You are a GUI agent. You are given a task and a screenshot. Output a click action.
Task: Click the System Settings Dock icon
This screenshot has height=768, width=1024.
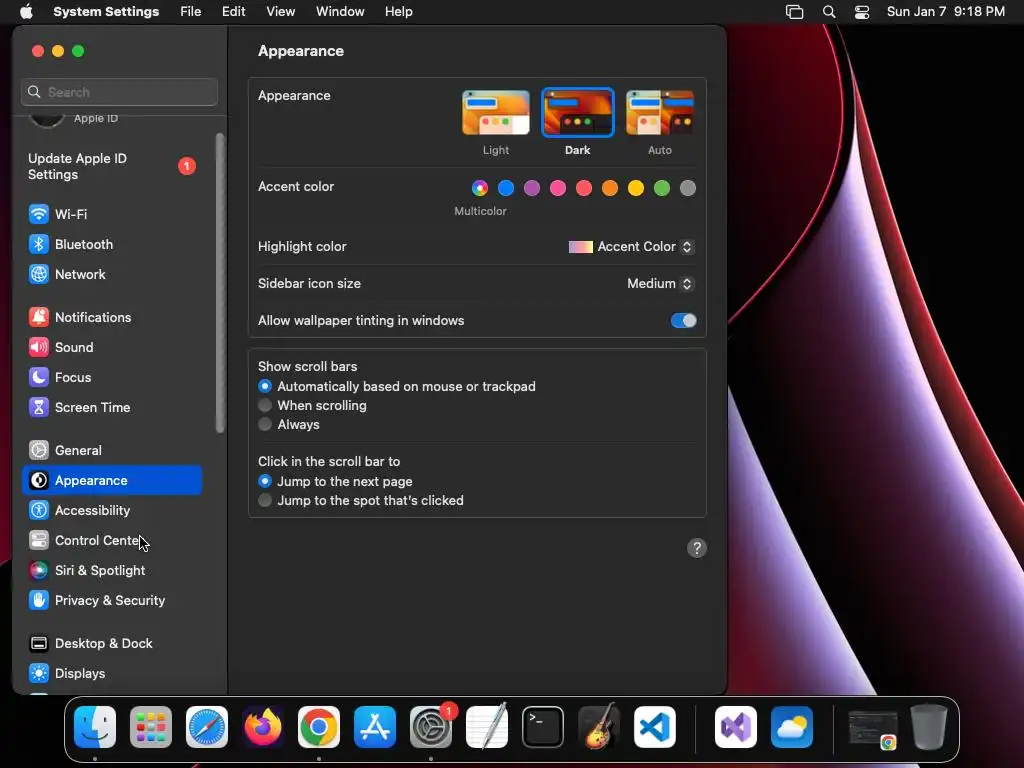[x=431, y=727]
